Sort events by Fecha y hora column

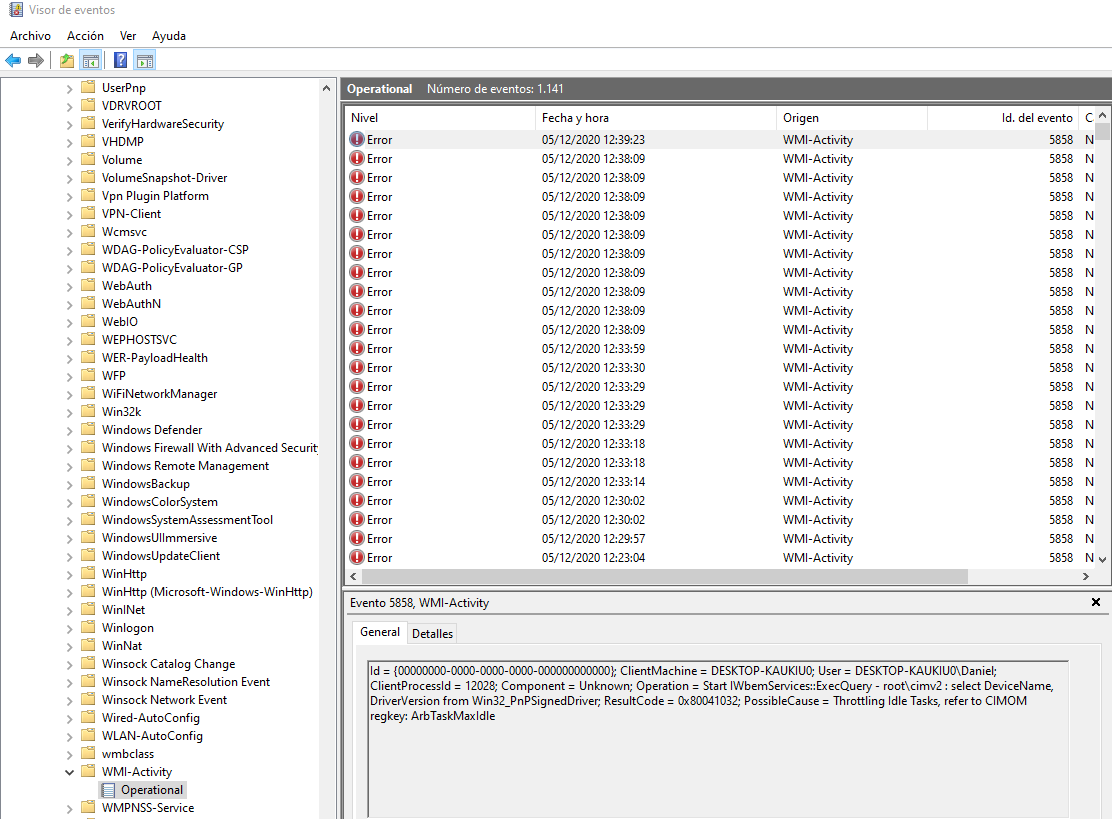click(x=655, y=118)
